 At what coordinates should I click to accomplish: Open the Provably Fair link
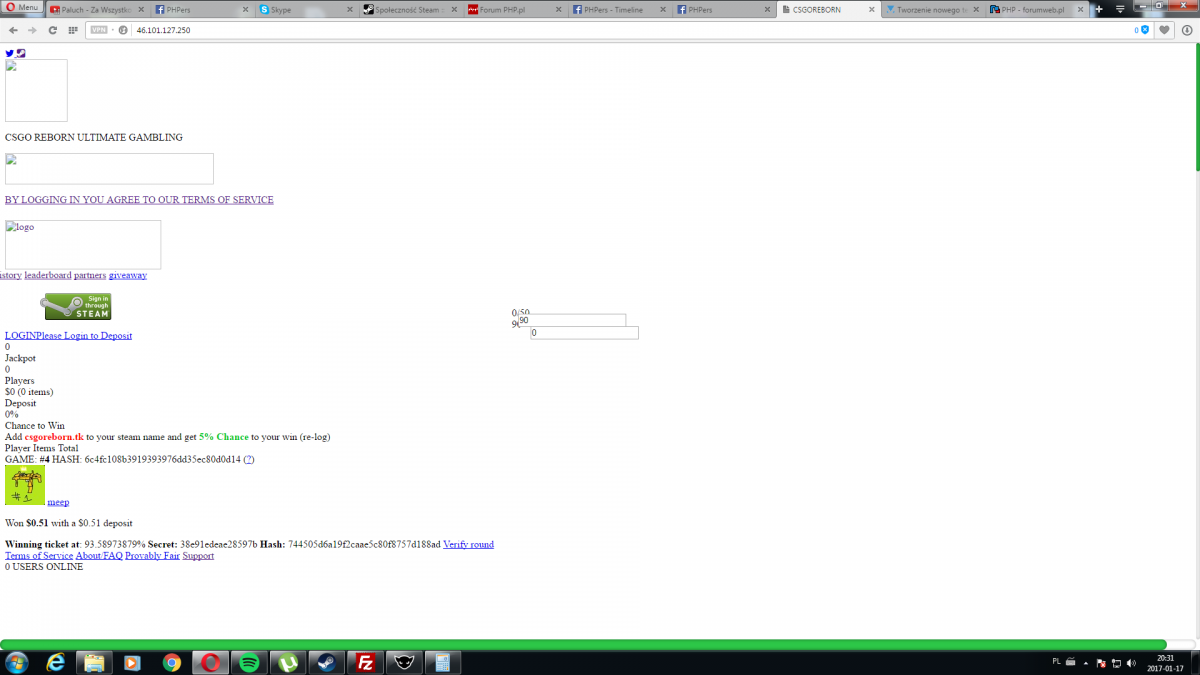pyautogui.click(x=152, y=556)
